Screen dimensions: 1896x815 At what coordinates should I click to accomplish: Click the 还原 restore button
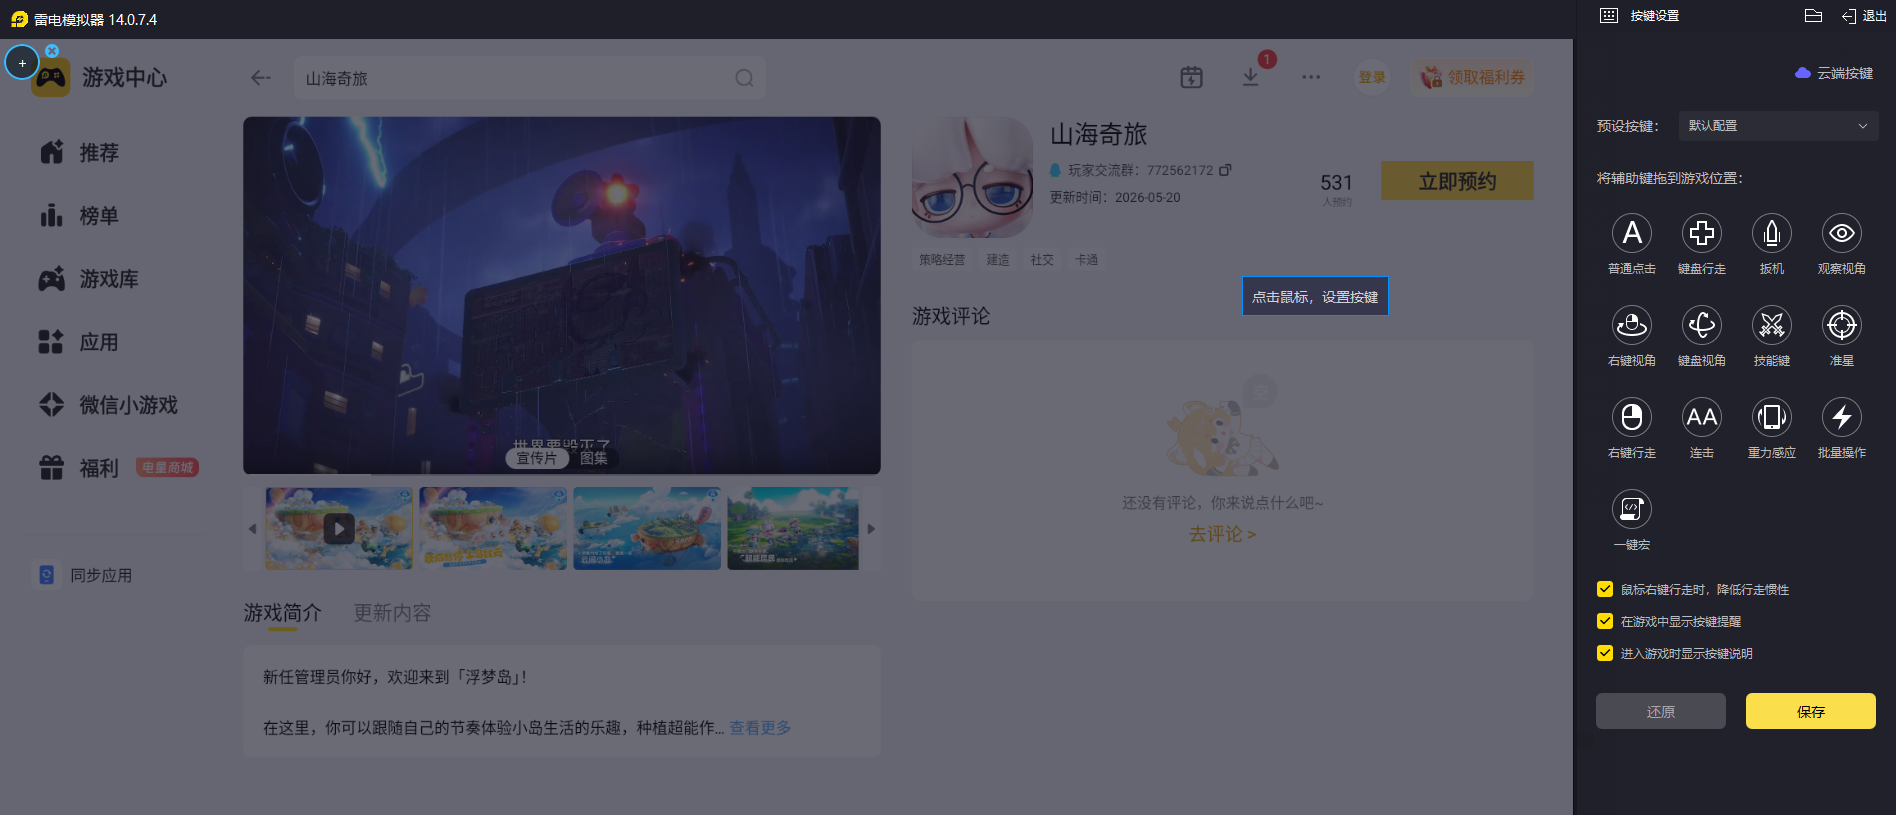1661,711
